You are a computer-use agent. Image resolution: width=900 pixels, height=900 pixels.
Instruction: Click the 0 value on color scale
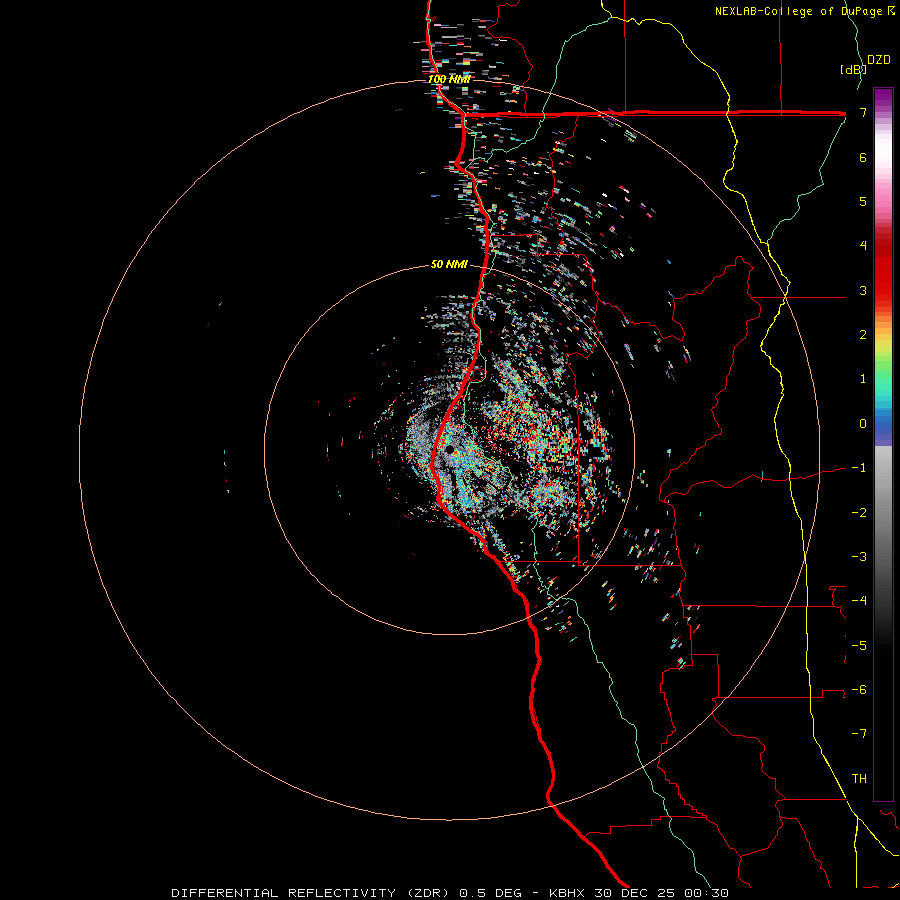pos(863,424)
